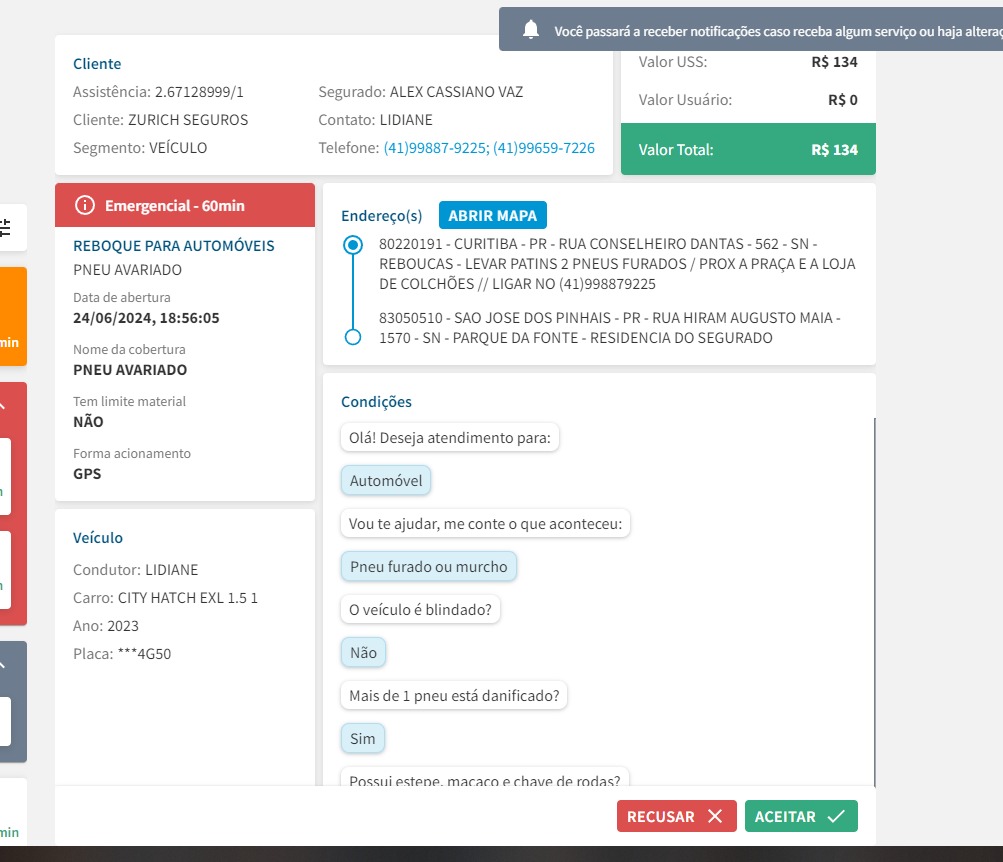Viewport: 1003px width, 862px height.
Task: Select the 'Automóvel' answer chip
Action: [x=386, y=481]
